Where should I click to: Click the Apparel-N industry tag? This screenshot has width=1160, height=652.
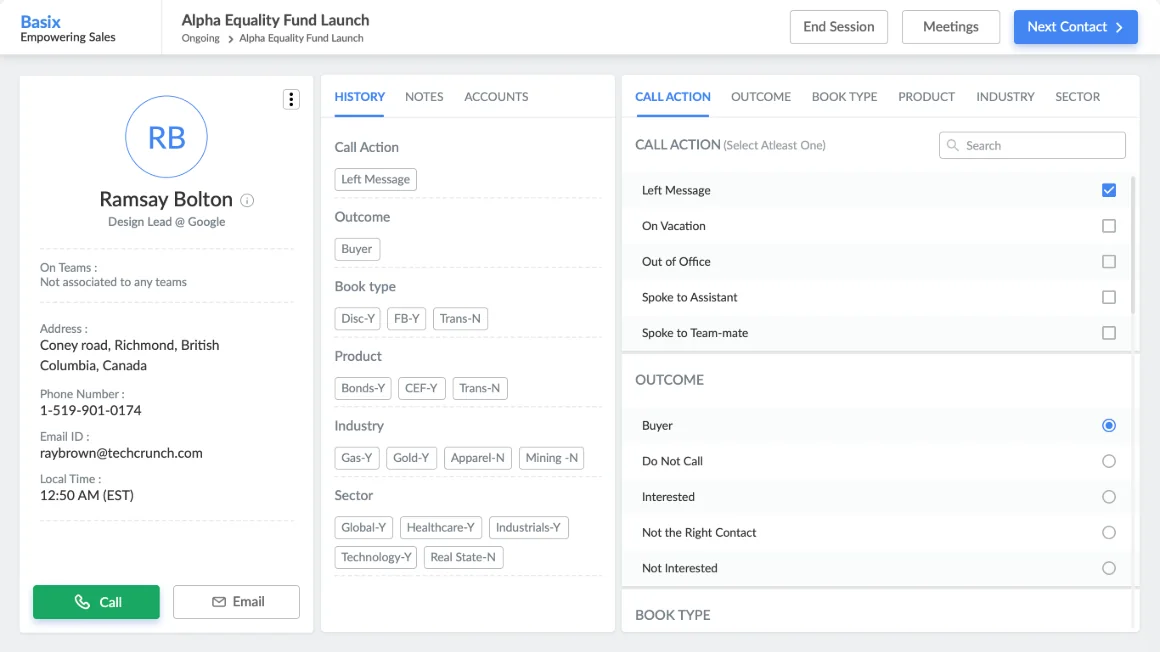coord(477,458)
